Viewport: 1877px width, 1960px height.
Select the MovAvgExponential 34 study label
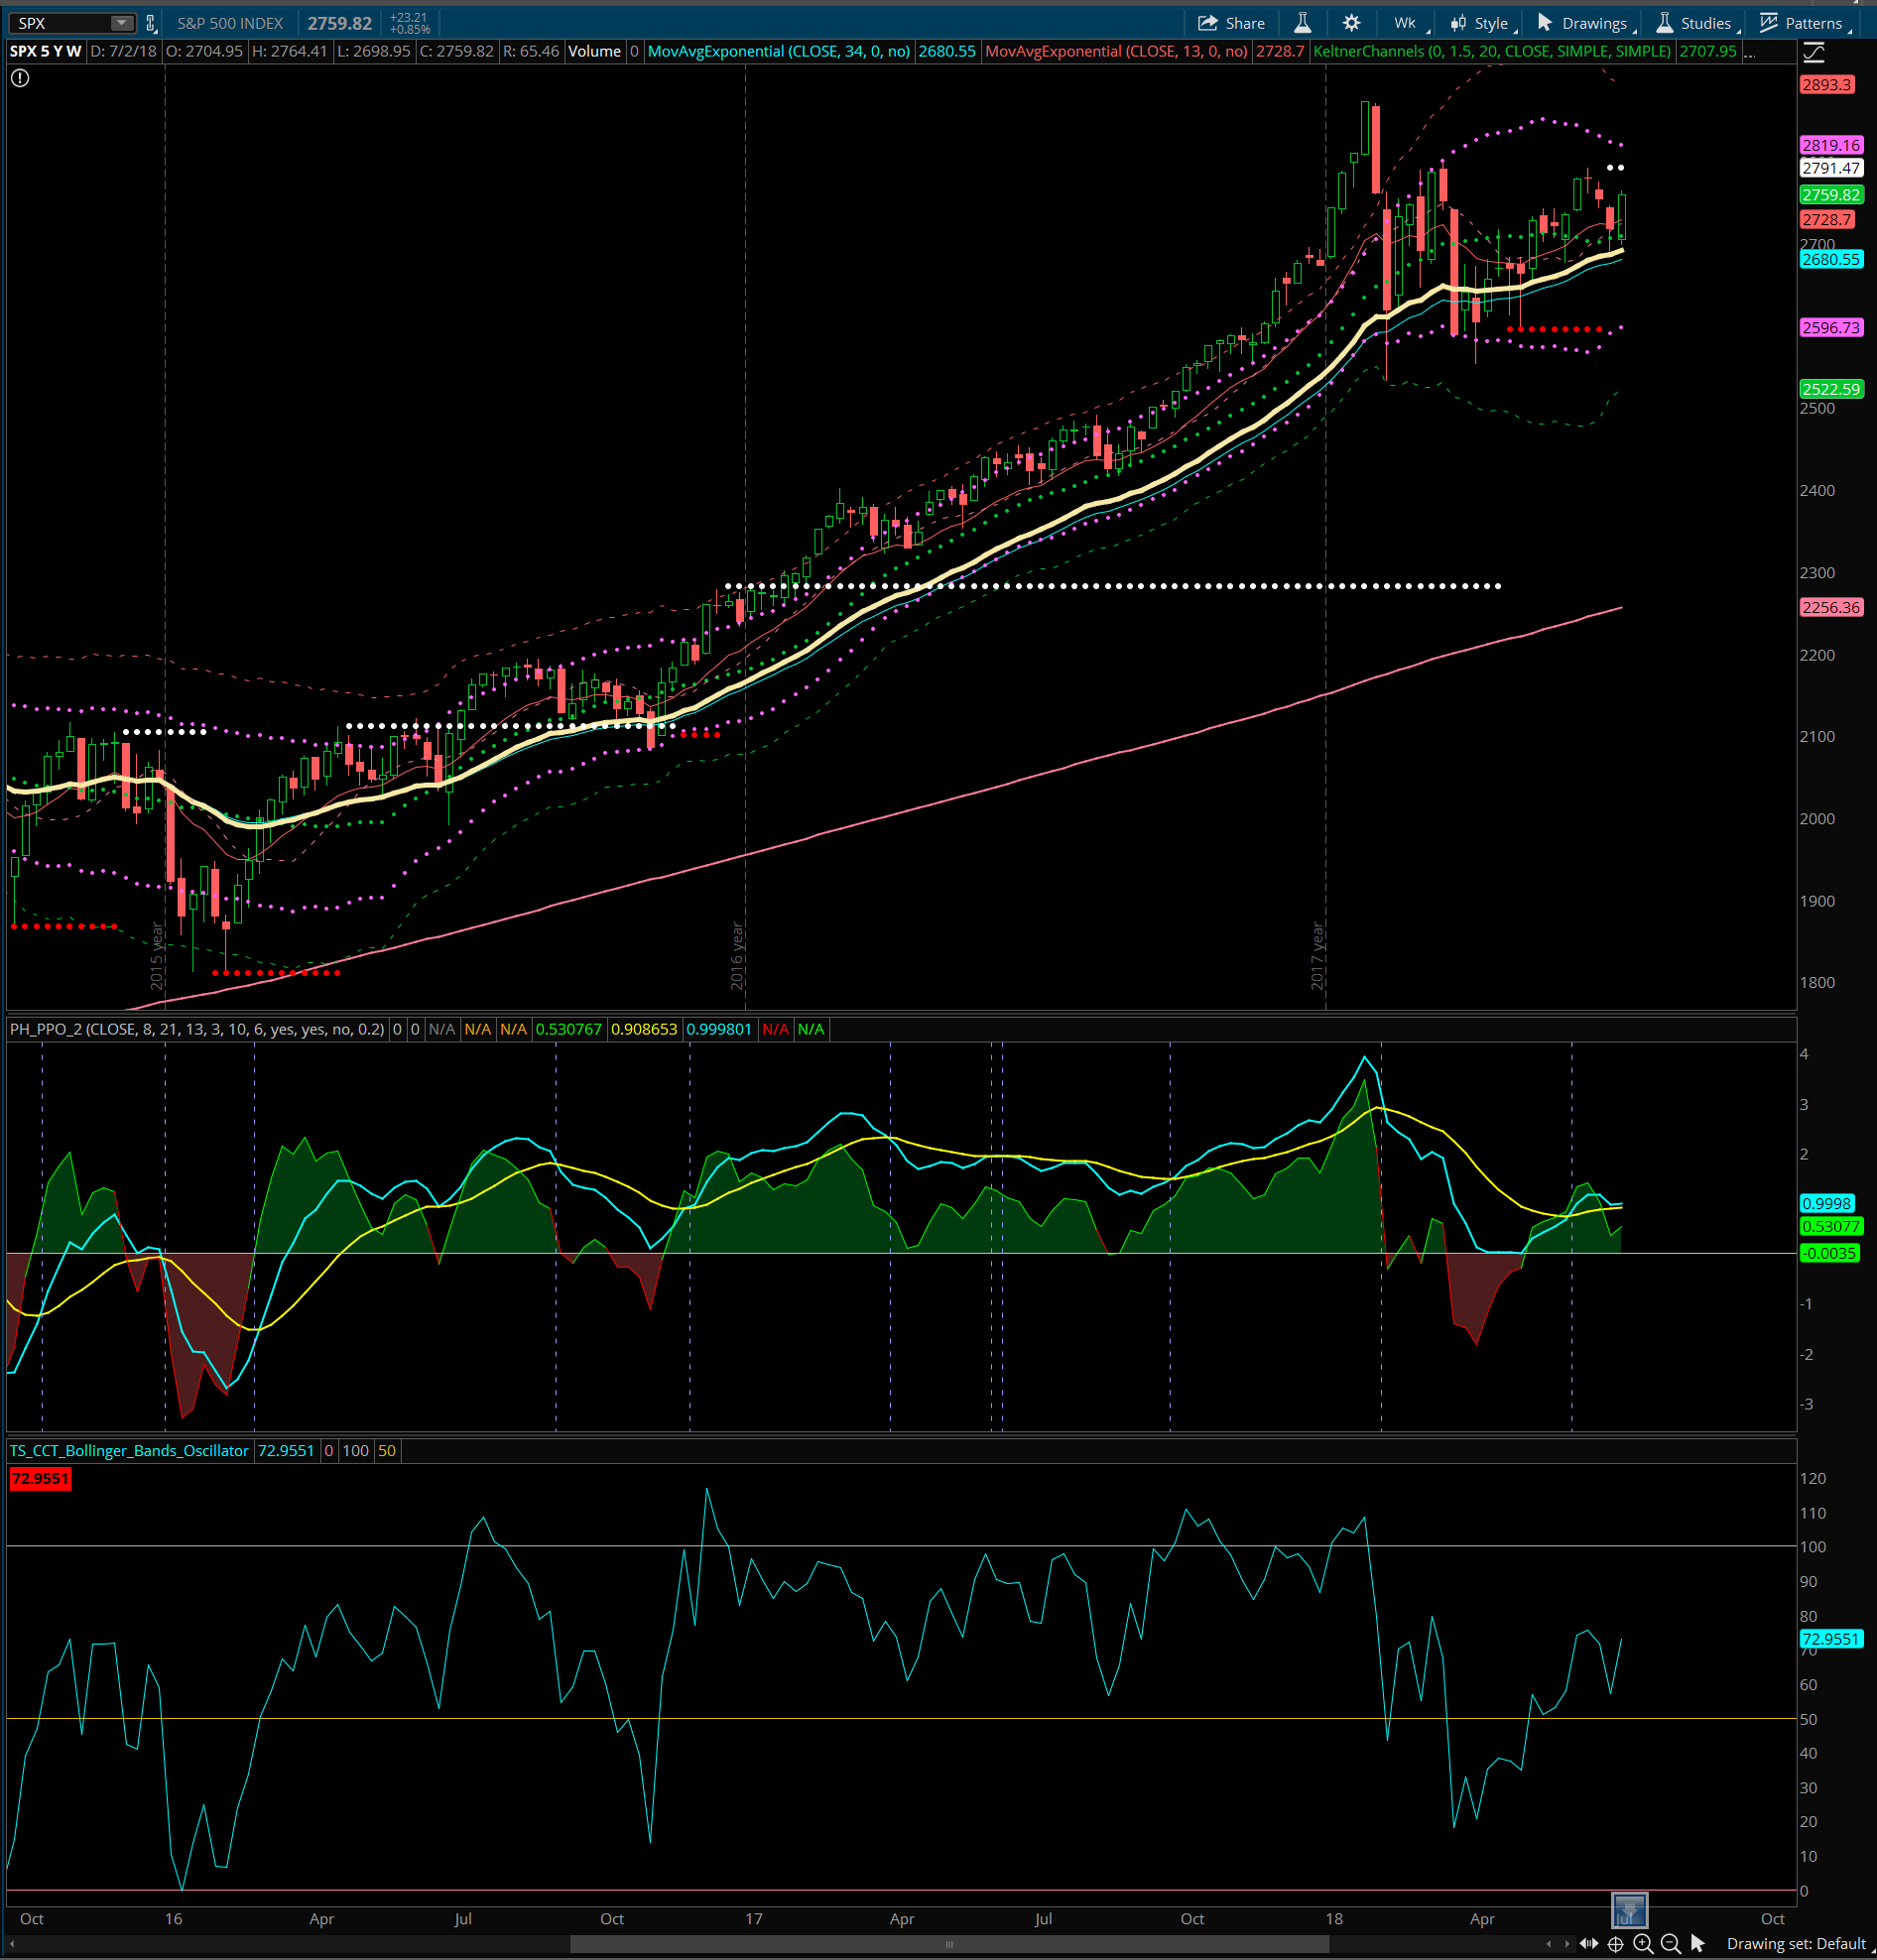779,51
